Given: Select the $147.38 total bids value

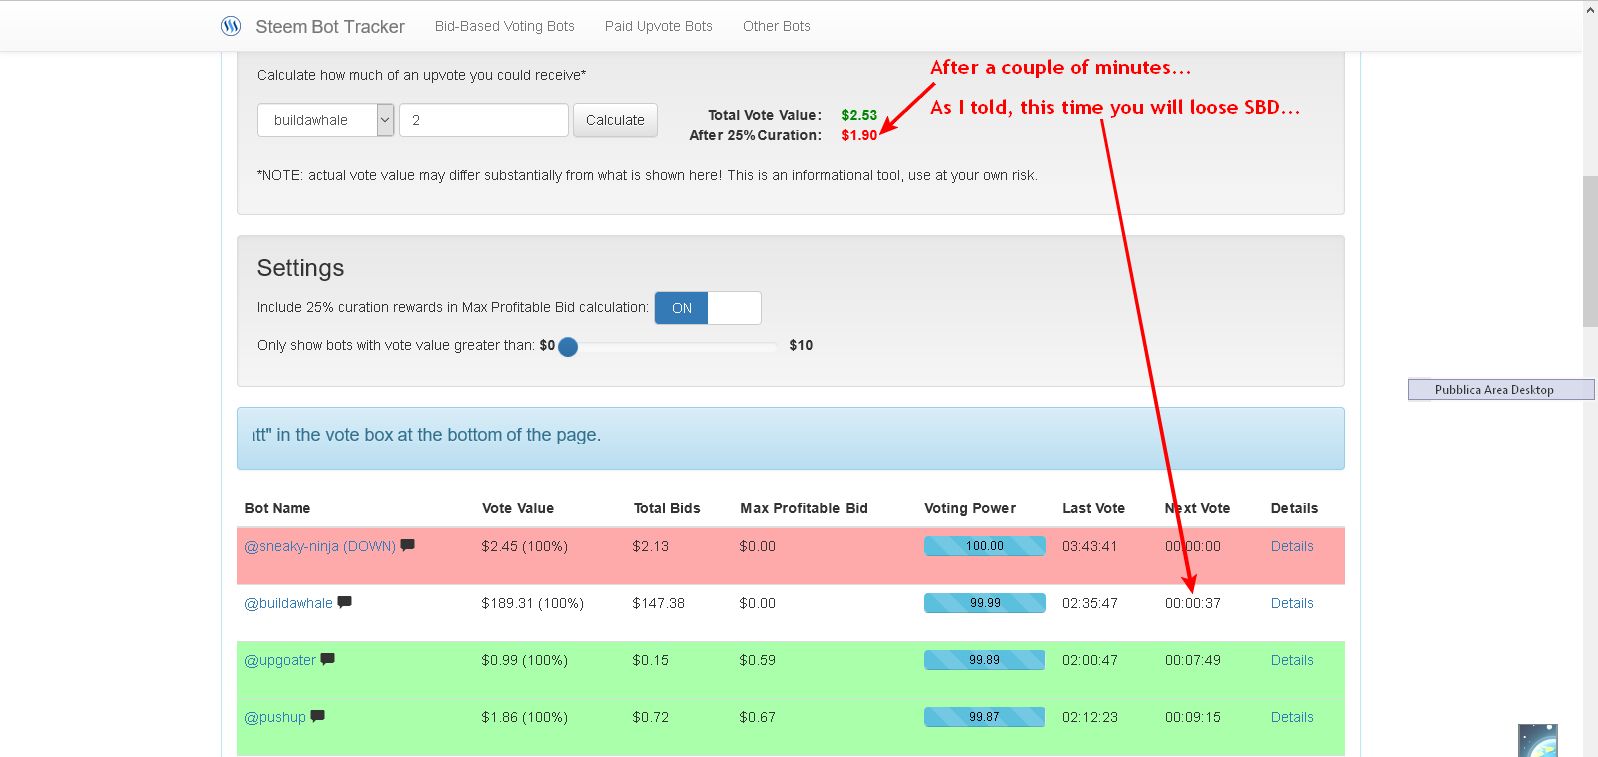Looking at the screenshot, I should 658,603.
